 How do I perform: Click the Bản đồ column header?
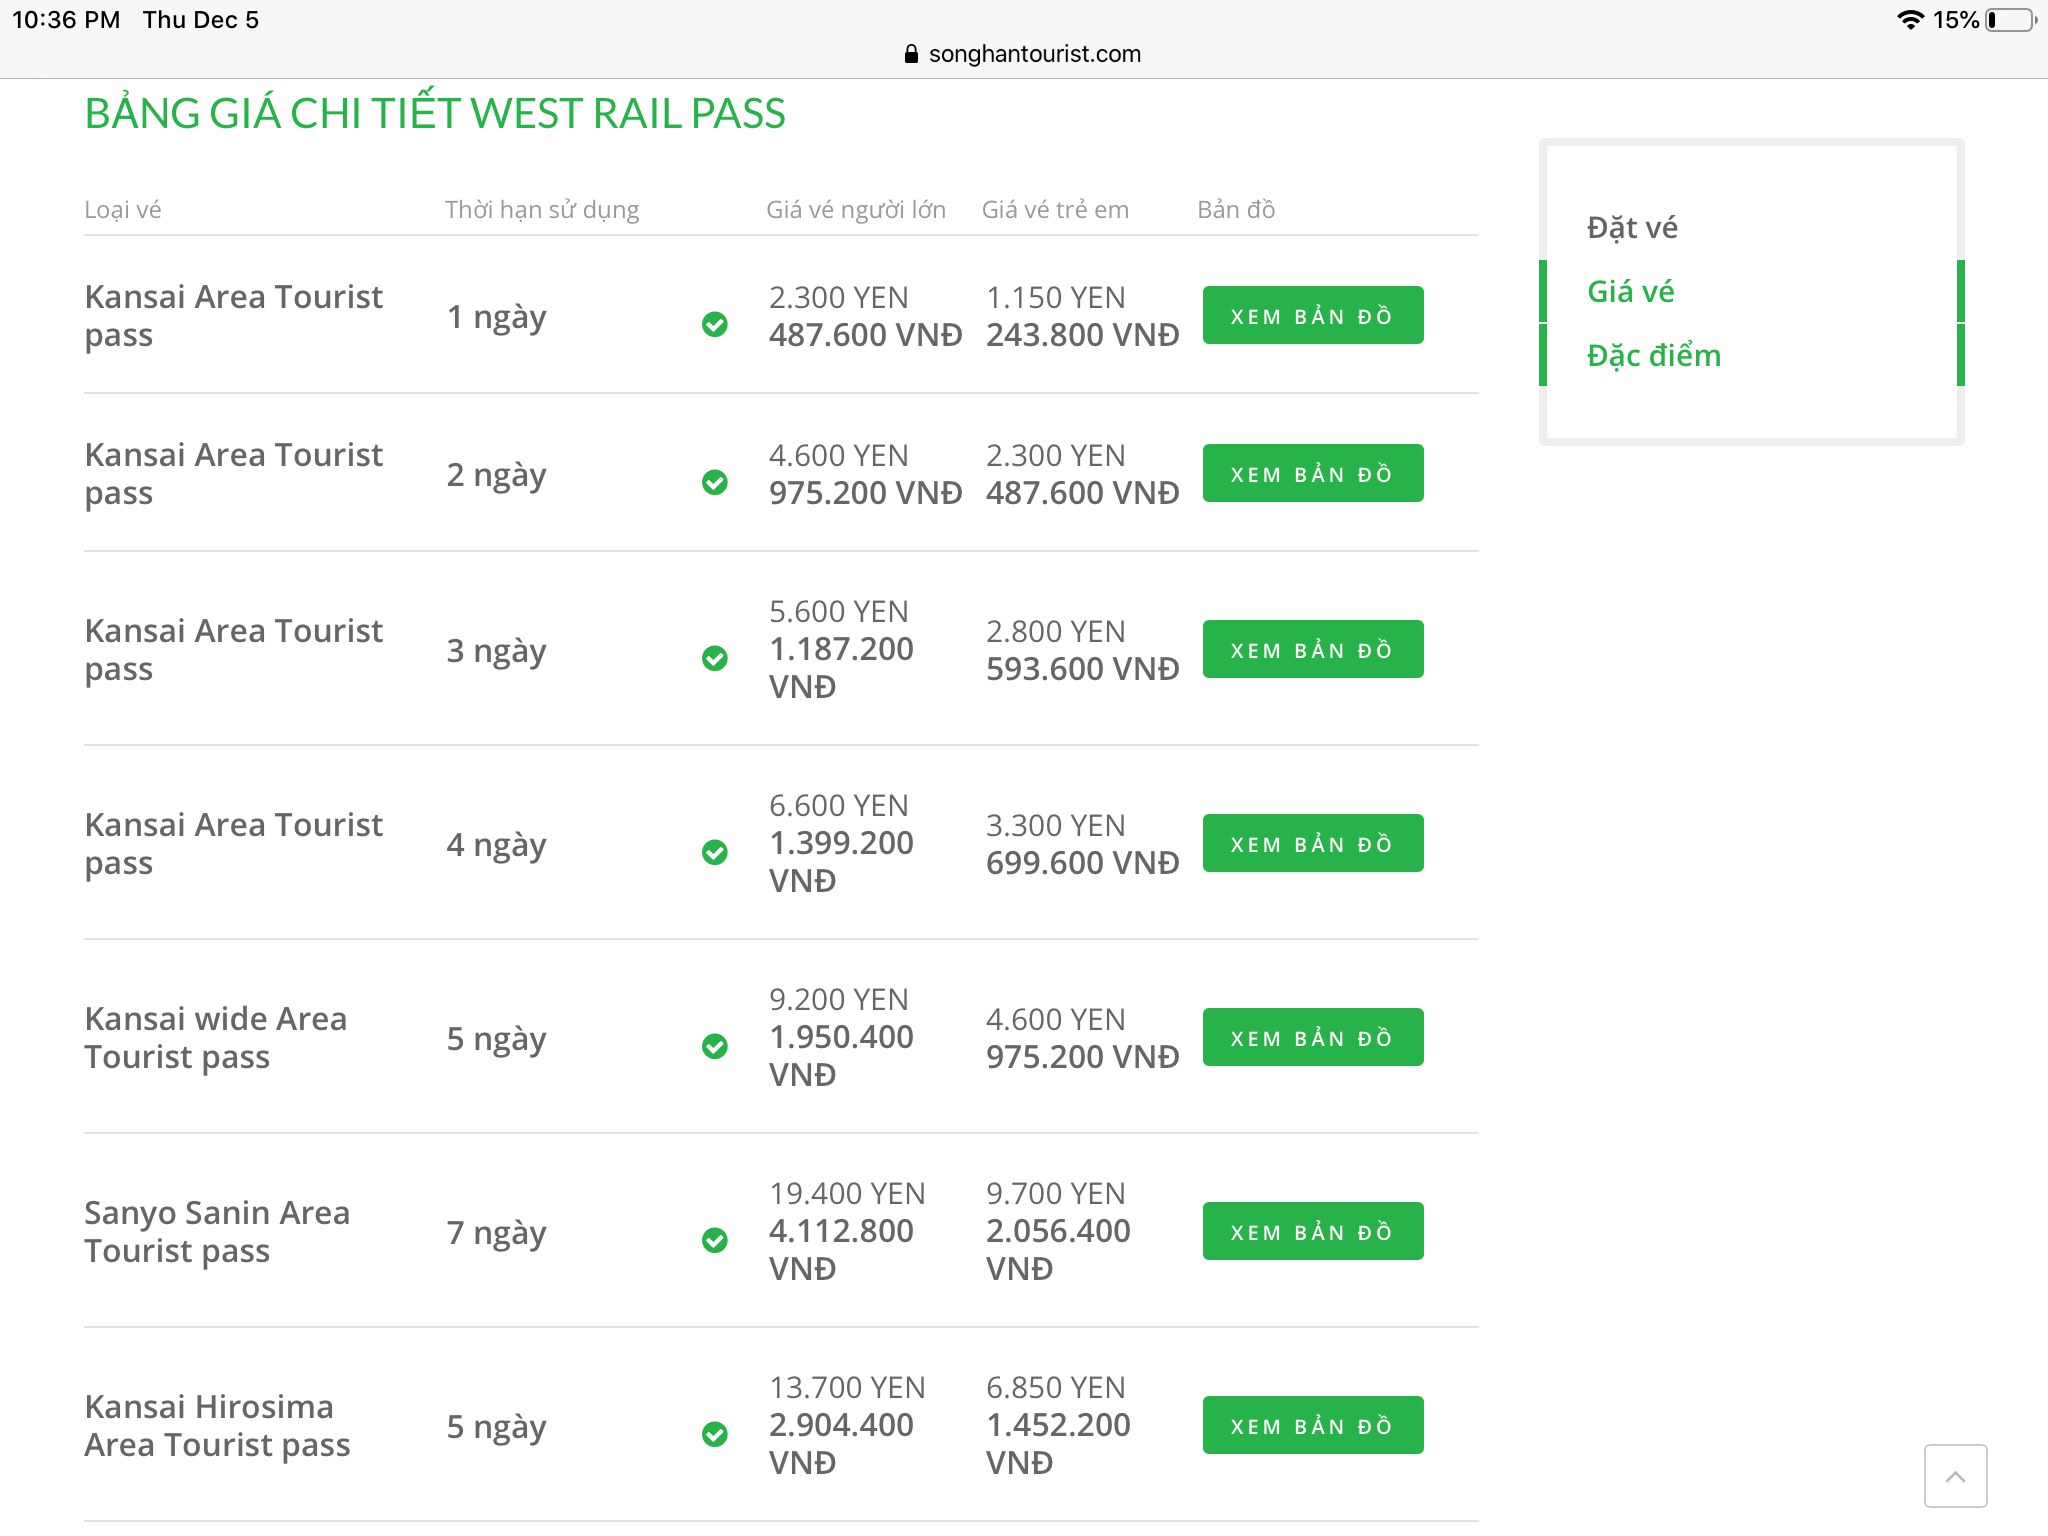tap(1236, 210)
